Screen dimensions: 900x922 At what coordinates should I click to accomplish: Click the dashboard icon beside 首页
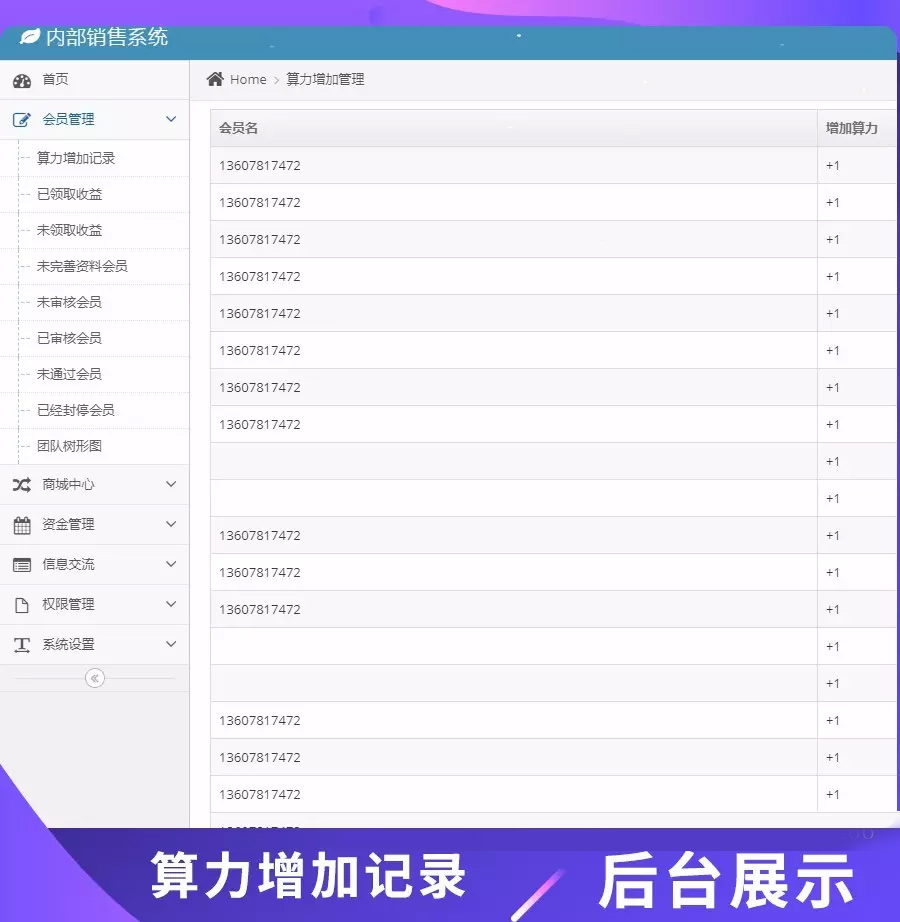pos(22,80)
